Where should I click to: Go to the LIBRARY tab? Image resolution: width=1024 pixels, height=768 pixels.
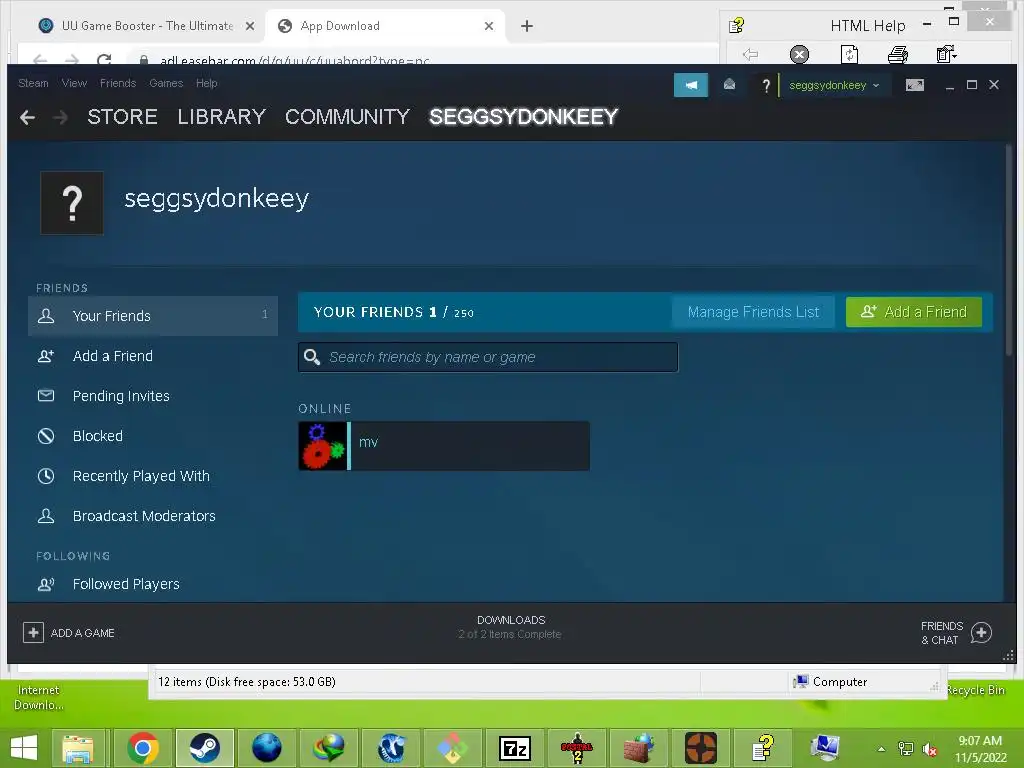pos(221,117)
